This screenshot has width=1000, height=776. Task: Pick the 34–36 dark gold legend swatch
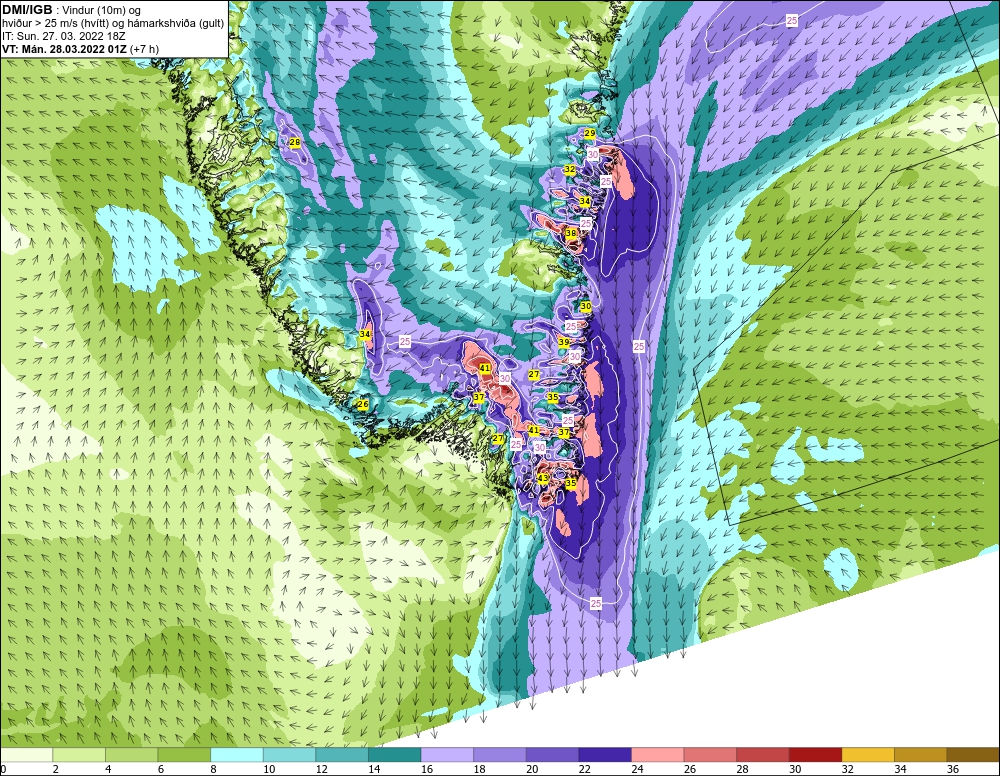pos(920,755)
